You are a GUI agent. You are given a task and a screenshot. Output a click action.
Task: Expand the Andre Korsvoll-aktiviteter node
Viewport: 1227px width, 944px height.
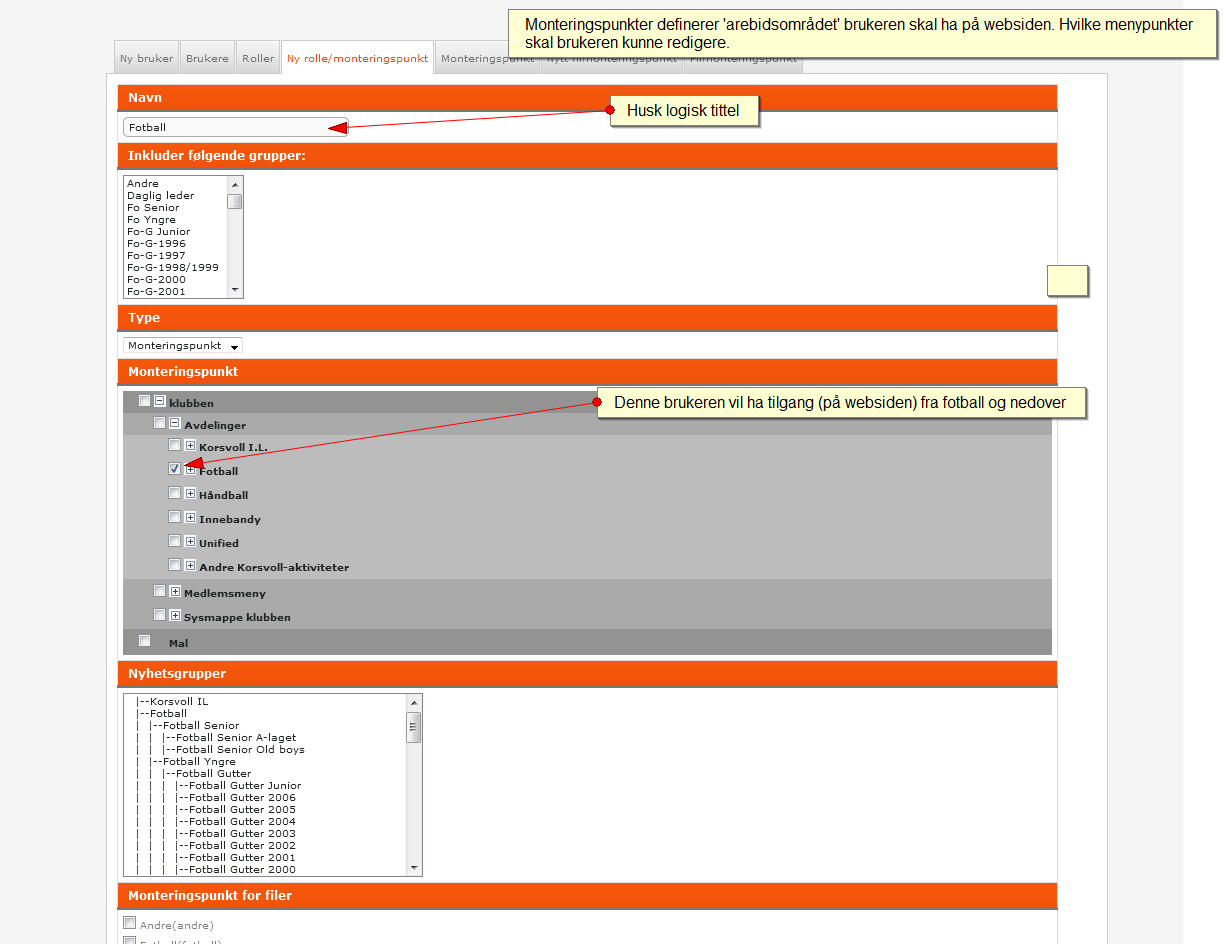point(190,565)
